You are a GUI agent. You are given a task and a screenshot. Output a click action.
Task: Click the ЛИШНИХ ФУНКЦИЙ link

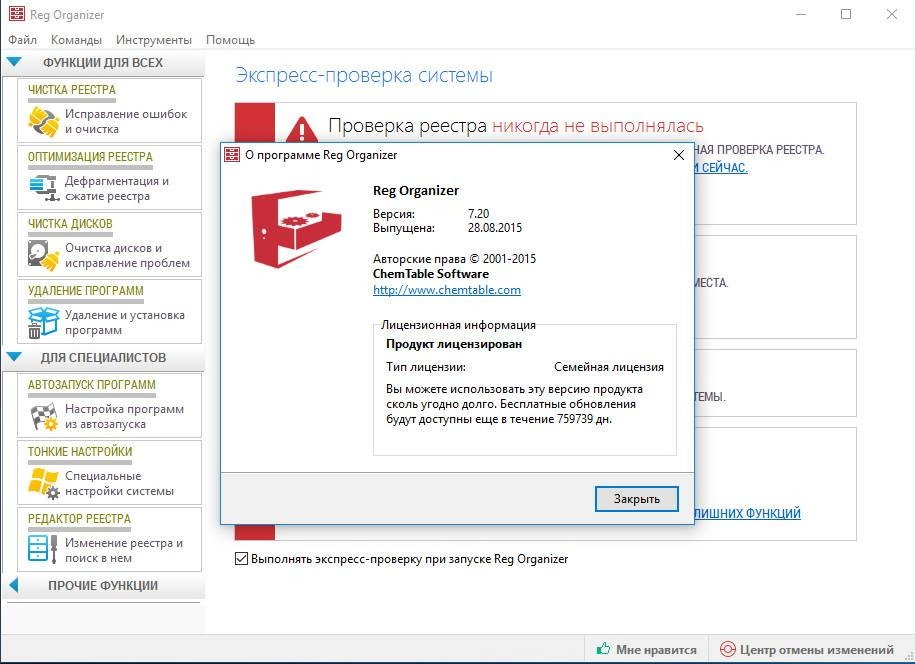tap(747, 513)
